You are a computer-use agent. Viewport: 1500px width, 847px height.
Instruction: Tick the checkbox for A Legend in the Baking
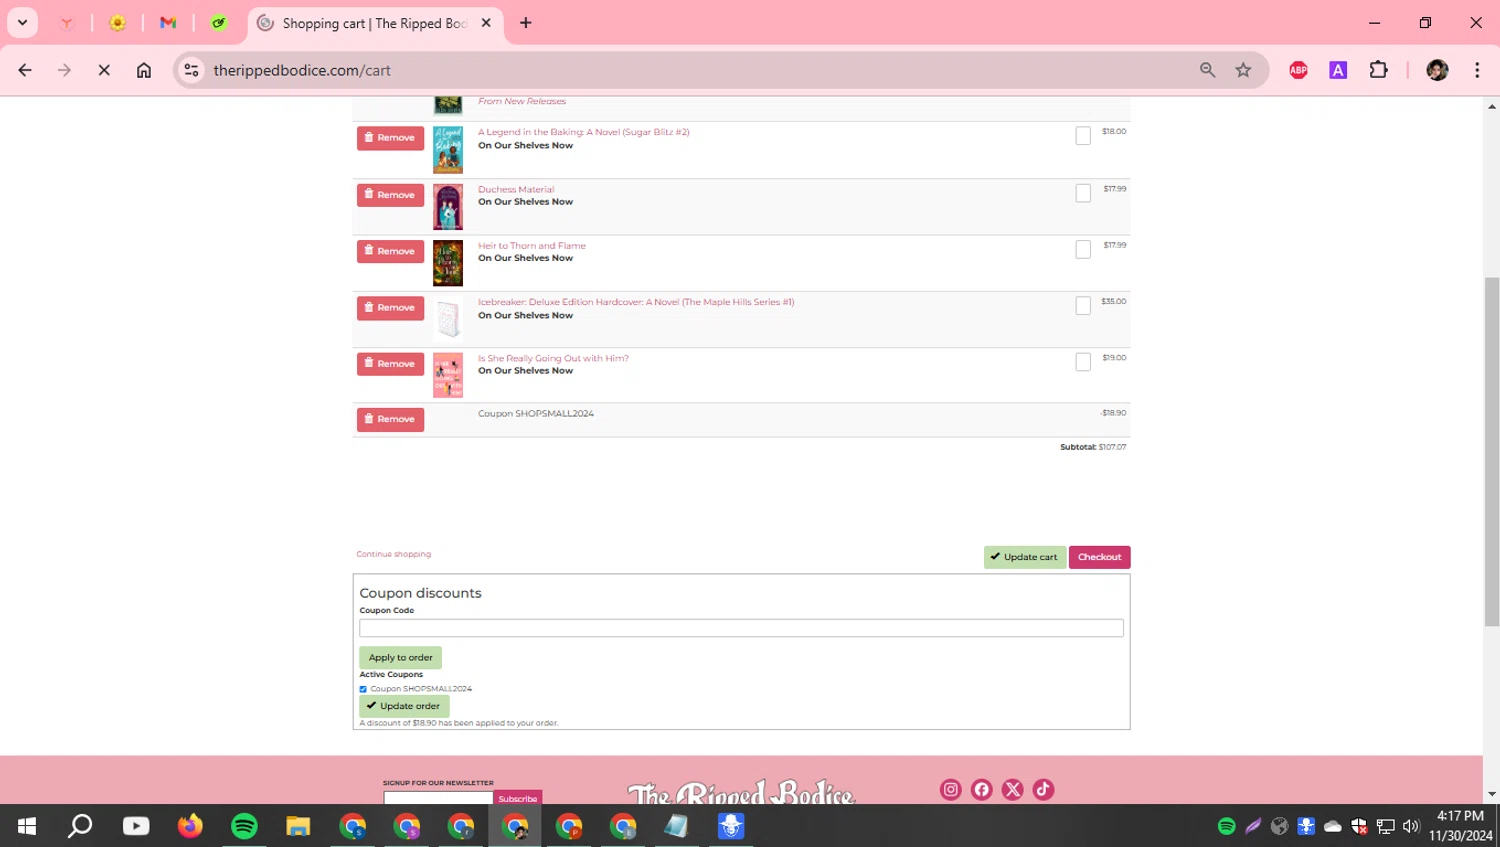(x=1083, y=136)
